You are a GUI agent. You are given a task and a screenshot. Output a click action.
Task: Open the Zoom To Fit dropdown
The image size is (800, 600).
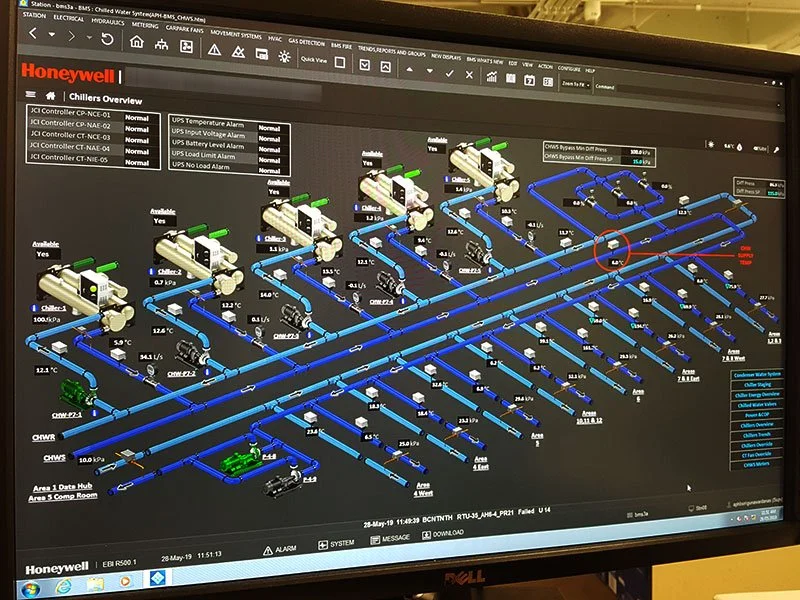click(x=576, y=84)
